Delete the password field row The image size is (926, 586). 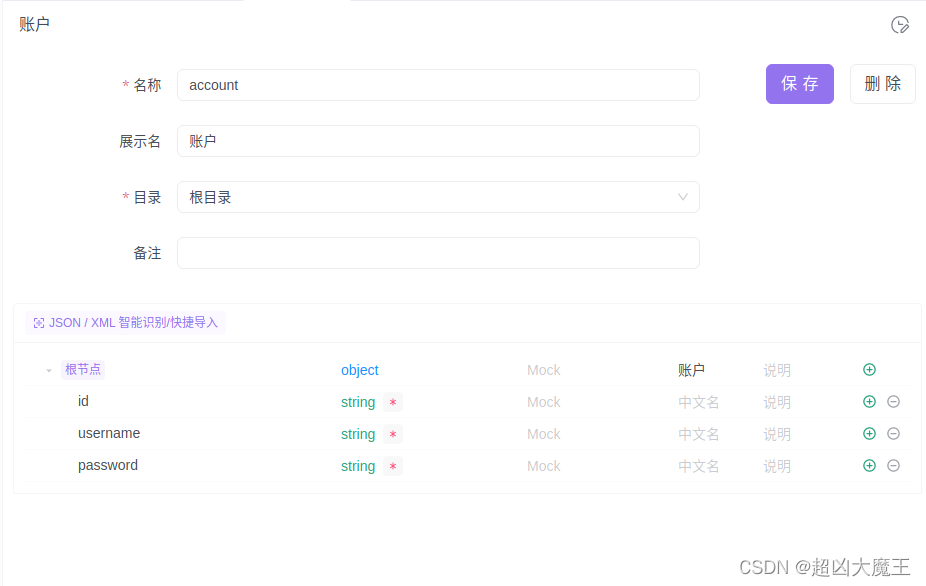894,465
